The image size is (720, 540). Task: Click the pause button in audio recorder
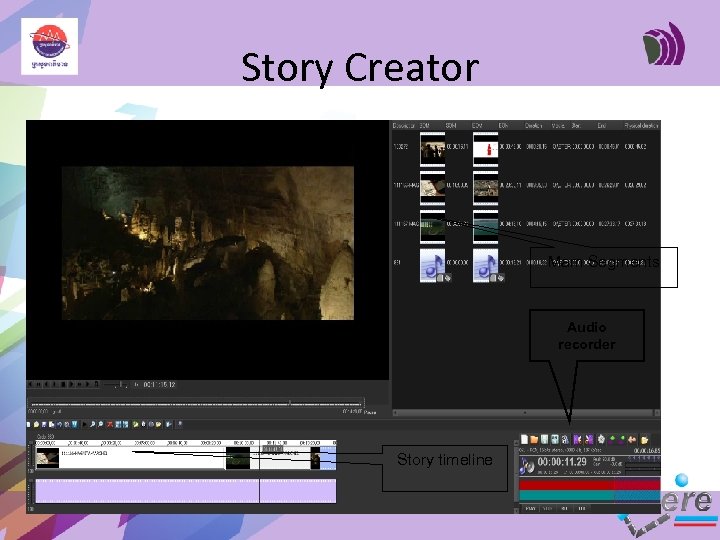click(582, 508)
